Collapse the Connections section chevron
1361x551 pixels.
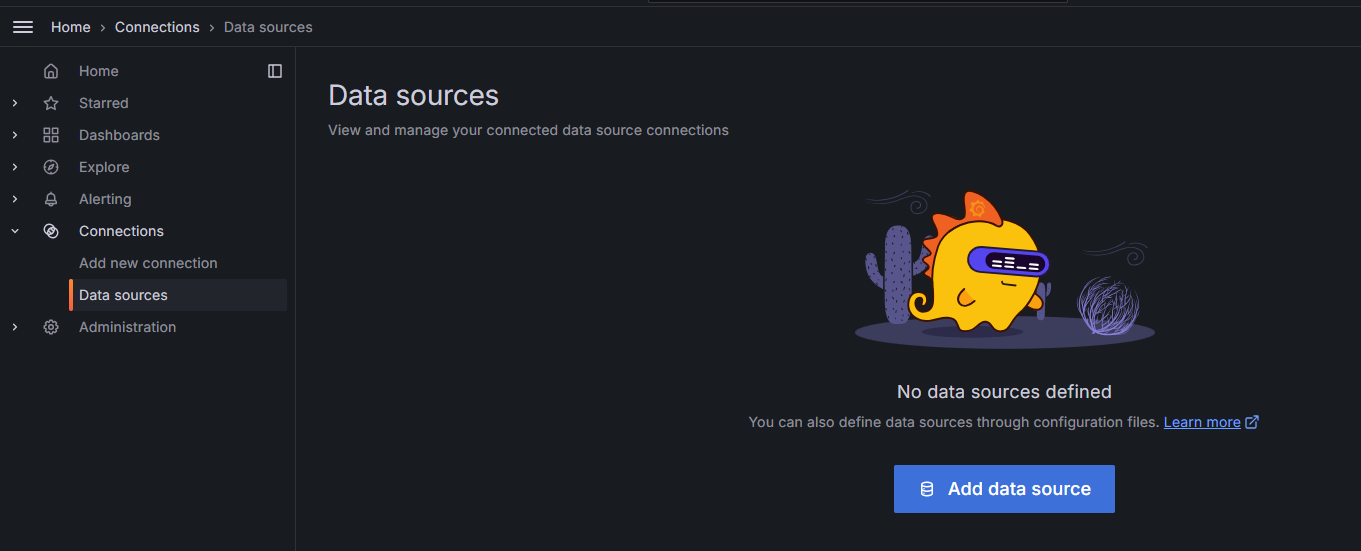coord(15,231)
